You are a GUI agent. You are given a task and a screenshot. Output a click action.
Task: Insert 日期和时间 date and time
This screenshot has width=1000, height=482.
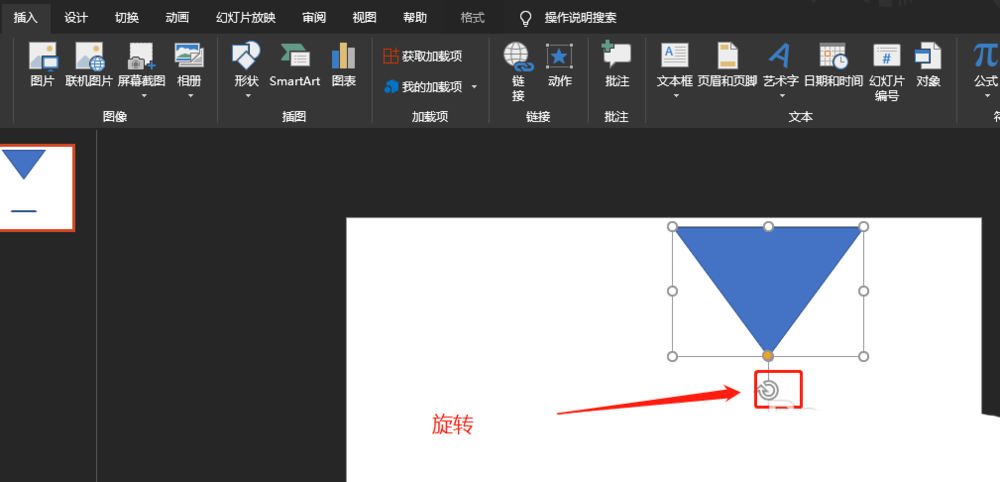tap(833, 65)
